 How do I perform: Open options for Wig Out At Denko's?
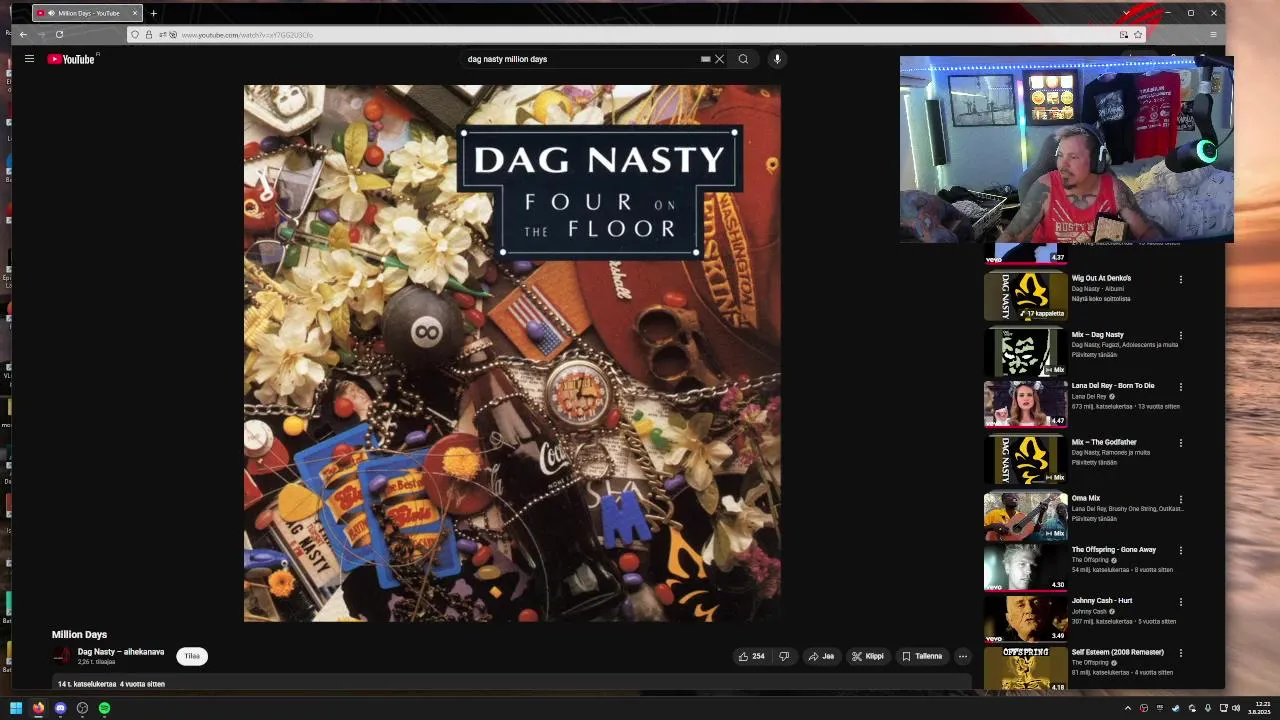click(x=1181, y=280)
